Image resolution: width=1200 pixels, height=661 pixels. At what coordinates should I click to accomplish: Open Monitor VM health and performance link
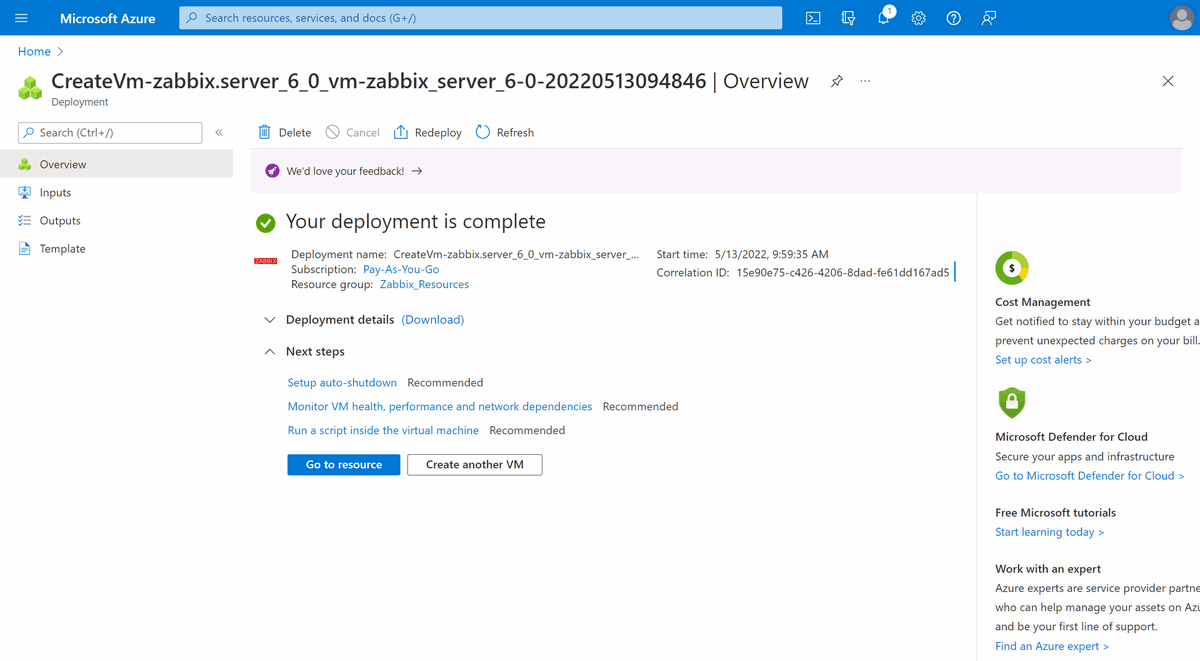coord(440,407)
